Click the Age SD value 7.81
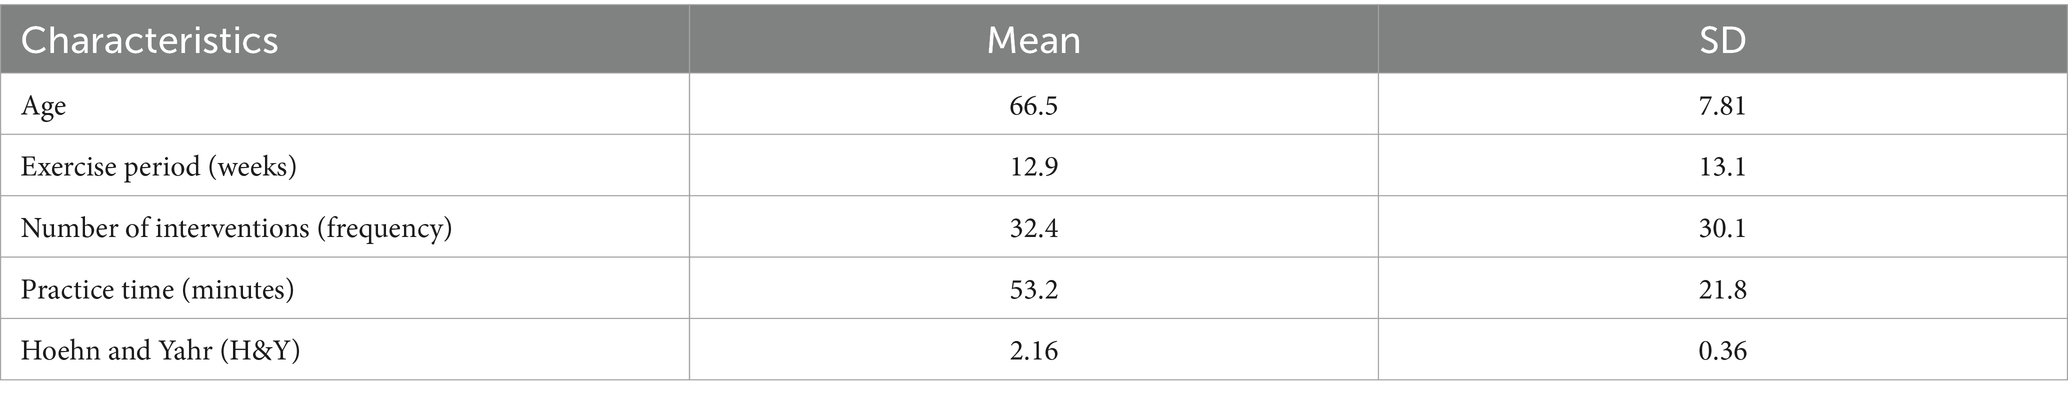2068x398 pixels. point(1722,105)
